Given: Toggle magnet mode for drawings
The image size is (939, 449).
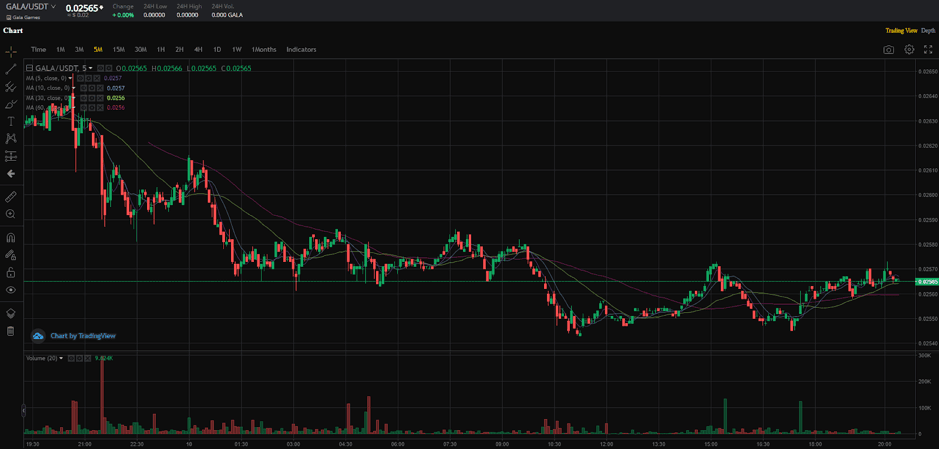Looking at the screenshot, I should tap(11, 238).
